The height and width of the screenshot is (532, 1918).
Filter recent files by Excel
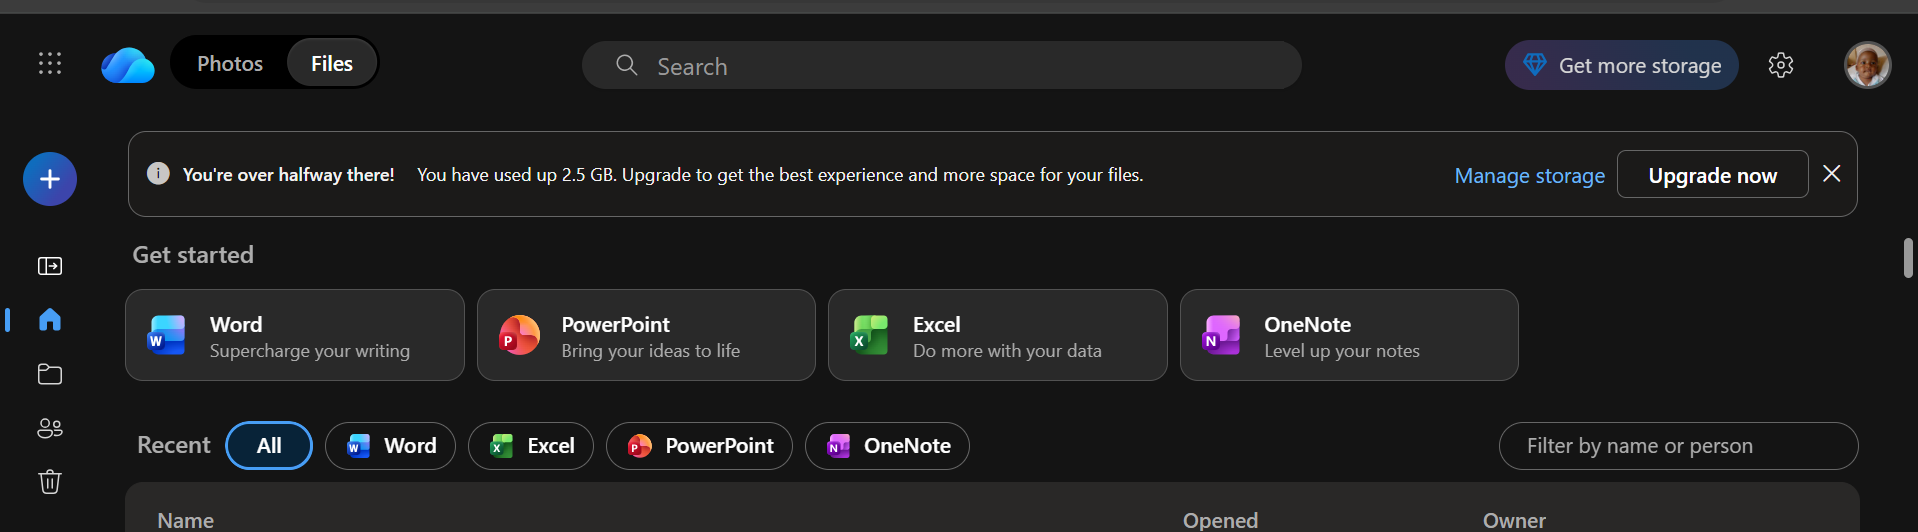click(x=531, y=446)
